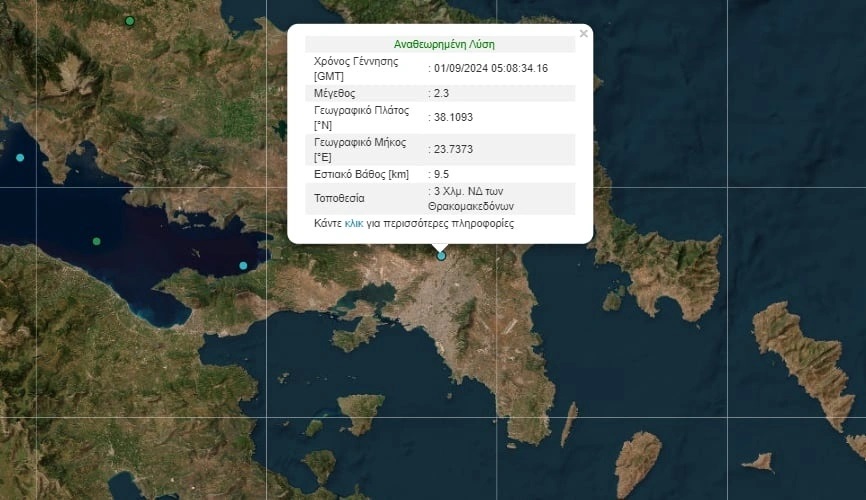Click the 'Τοποθεσία' row label
Viewport: 866px width, 500px height.
point(340,198)
